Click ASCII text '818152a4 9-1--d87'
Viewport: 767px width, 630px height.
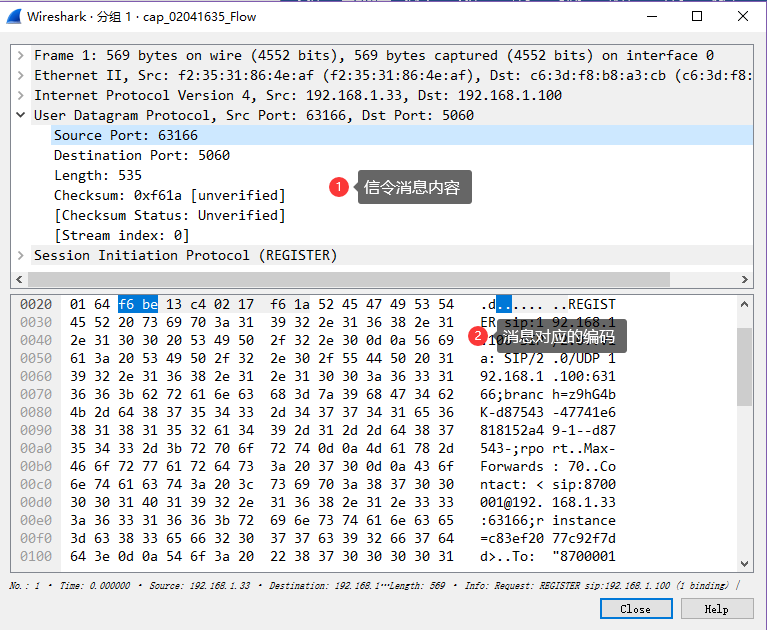(x=548, y=430)
